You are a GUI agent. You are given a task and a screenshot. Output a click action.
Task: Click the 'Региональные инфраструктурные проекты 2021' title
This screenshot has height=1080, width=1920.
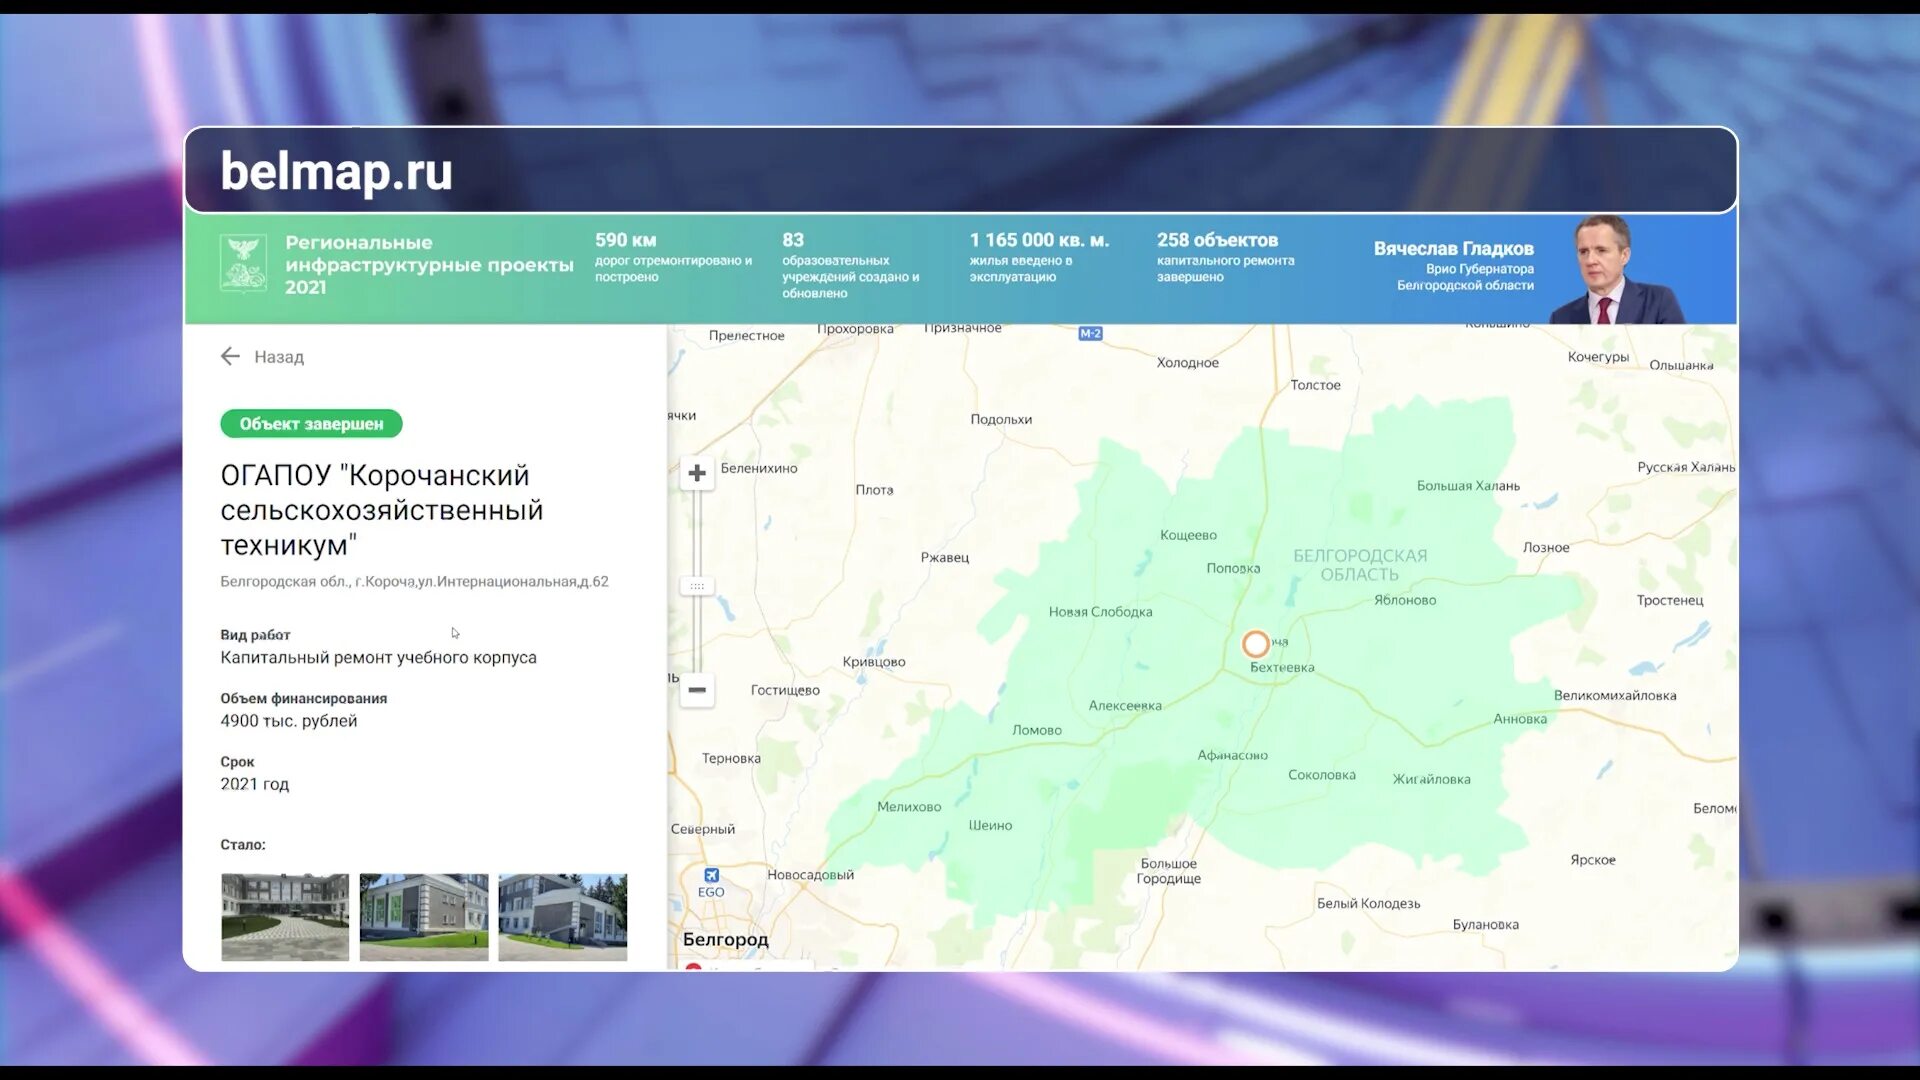pyautogui.click(x=429, y=265)
